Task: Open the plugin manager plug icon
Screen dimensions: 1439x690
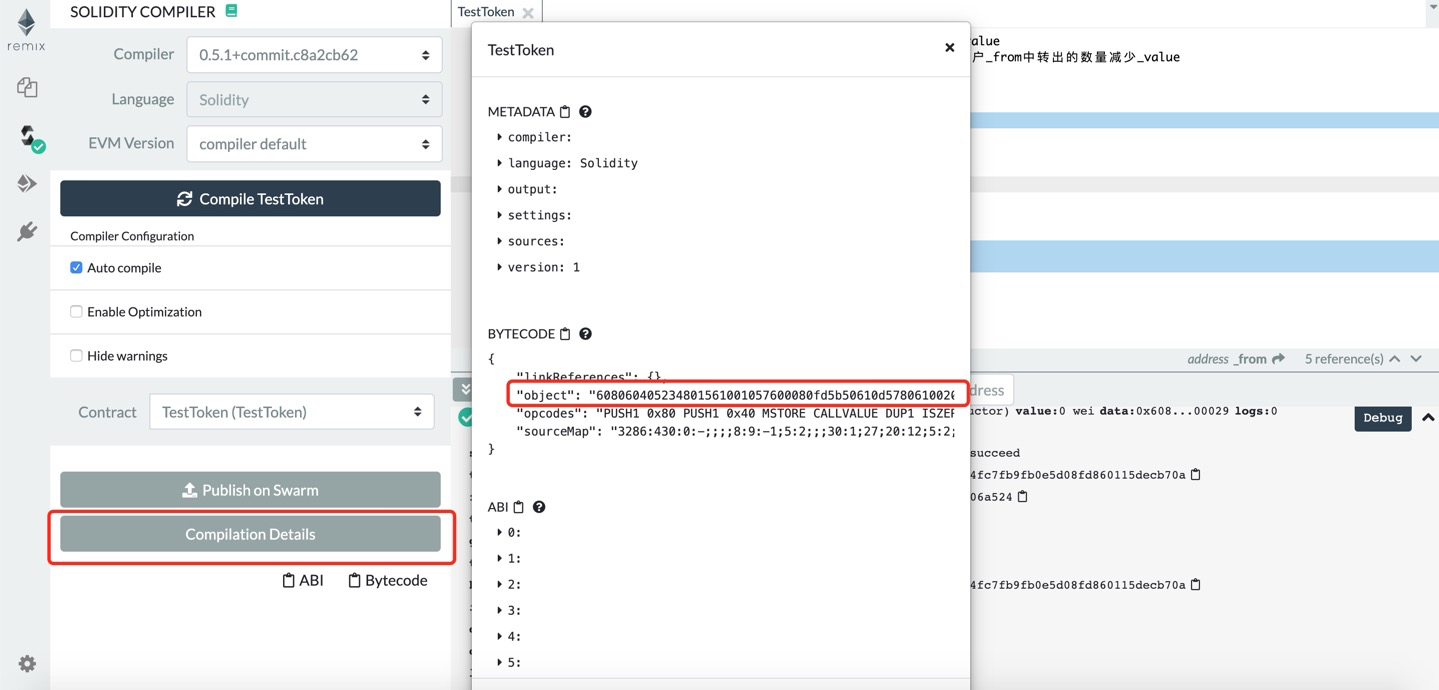Action: [x=27, y=231]
